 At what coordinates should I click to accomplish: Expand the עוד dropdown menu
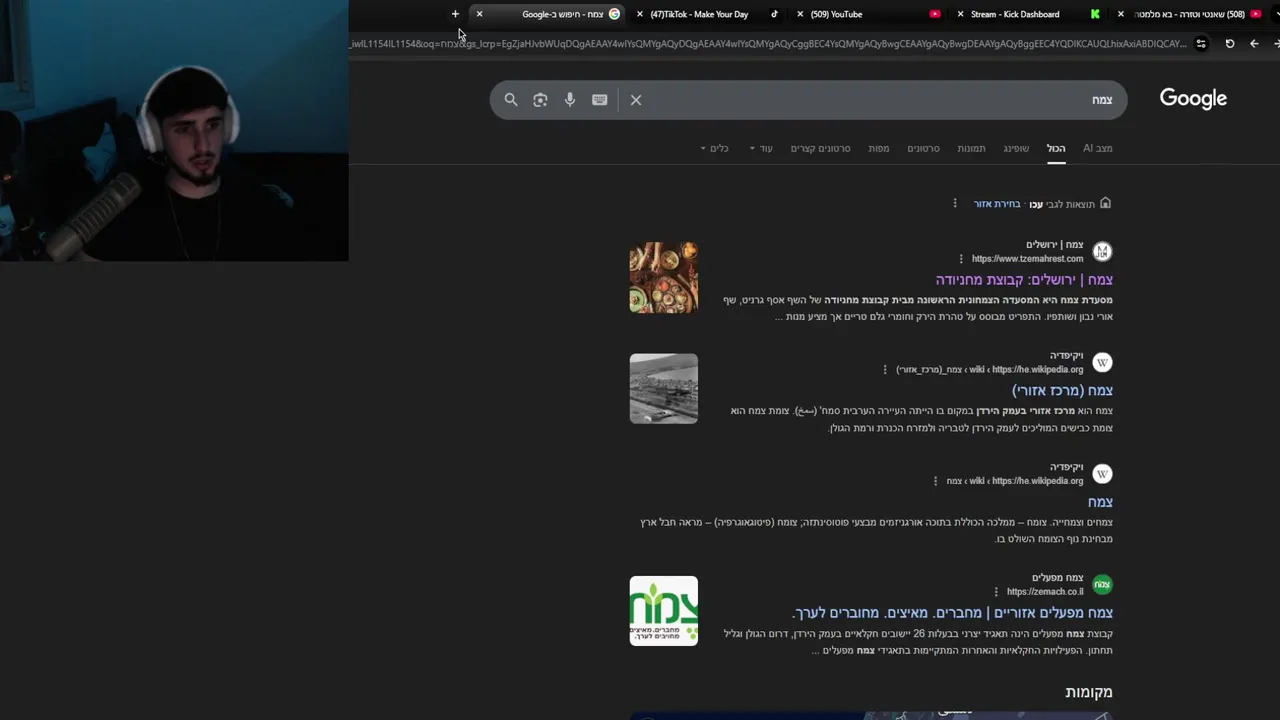pyautogui.click(x=761, y=148)
